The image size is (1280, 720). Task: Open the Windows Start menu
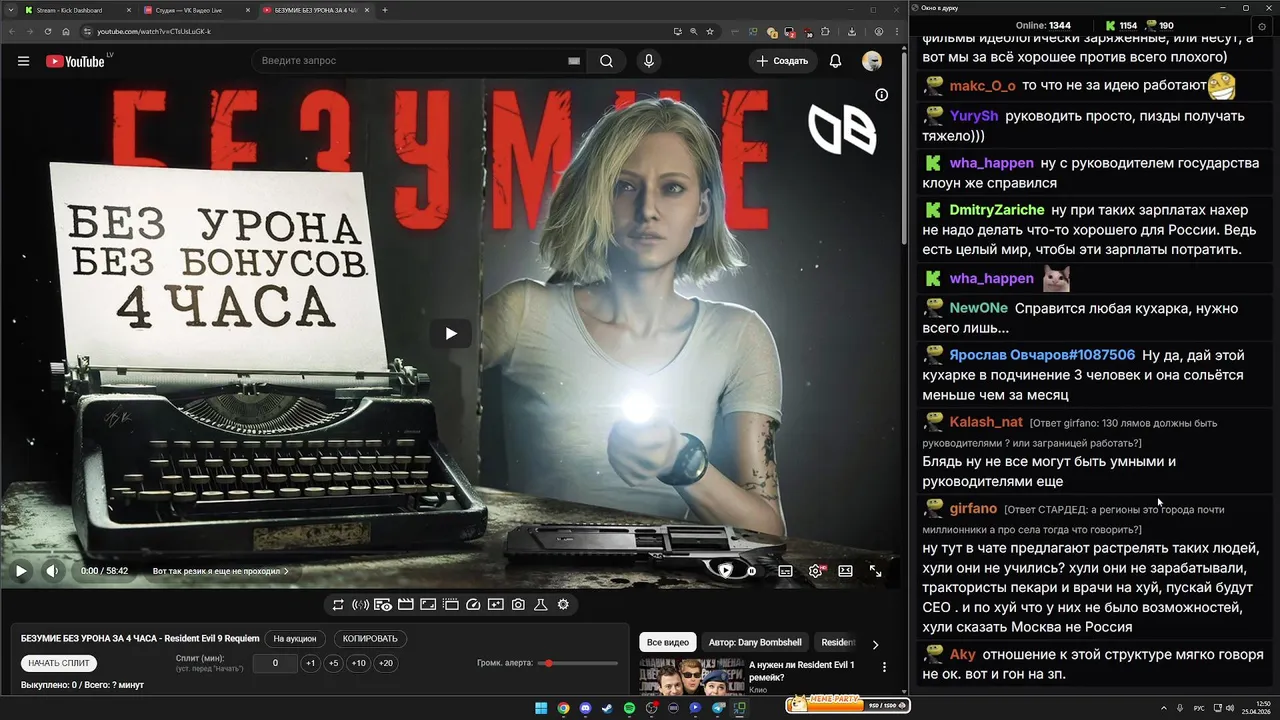[541, 708]
